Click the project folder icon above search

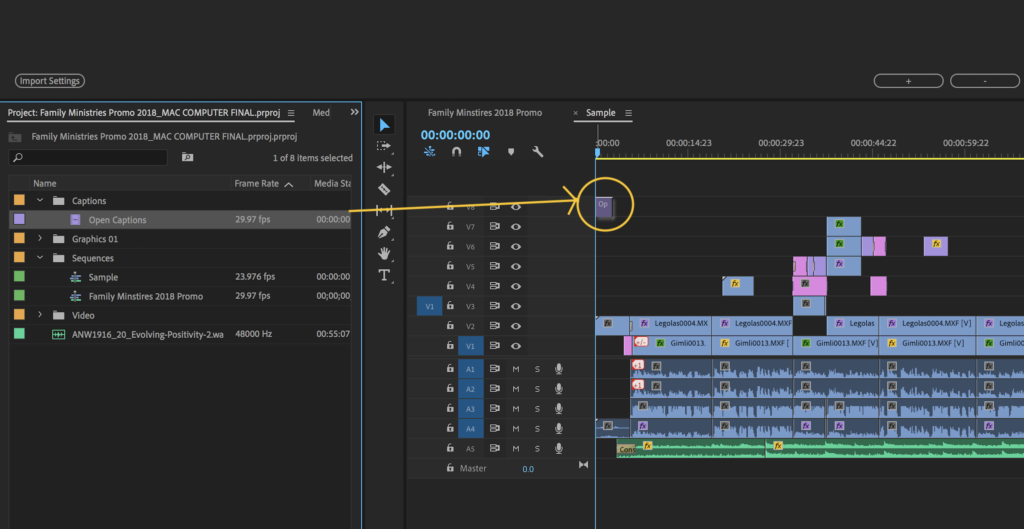point(15,137)
